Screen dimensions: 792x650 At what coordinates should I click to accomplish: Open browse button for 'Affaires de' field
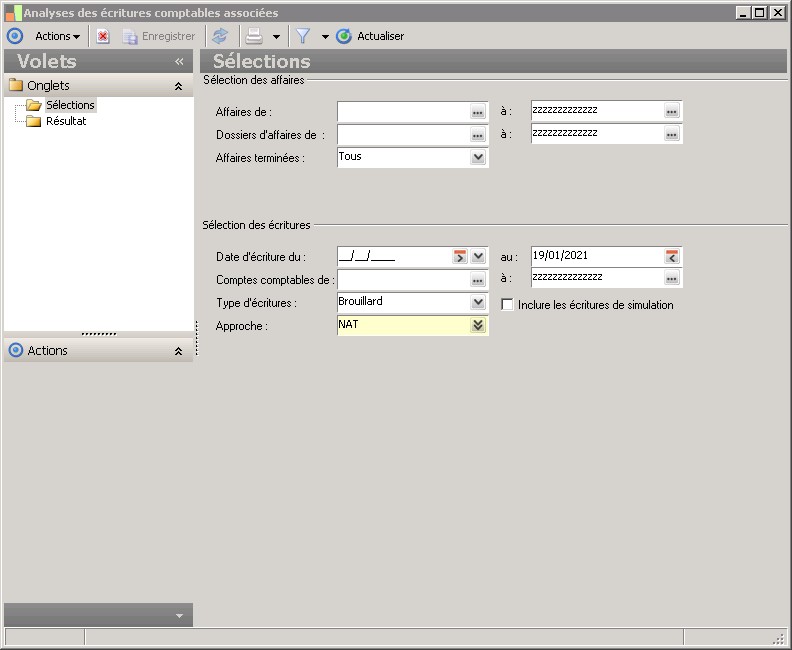478,112
